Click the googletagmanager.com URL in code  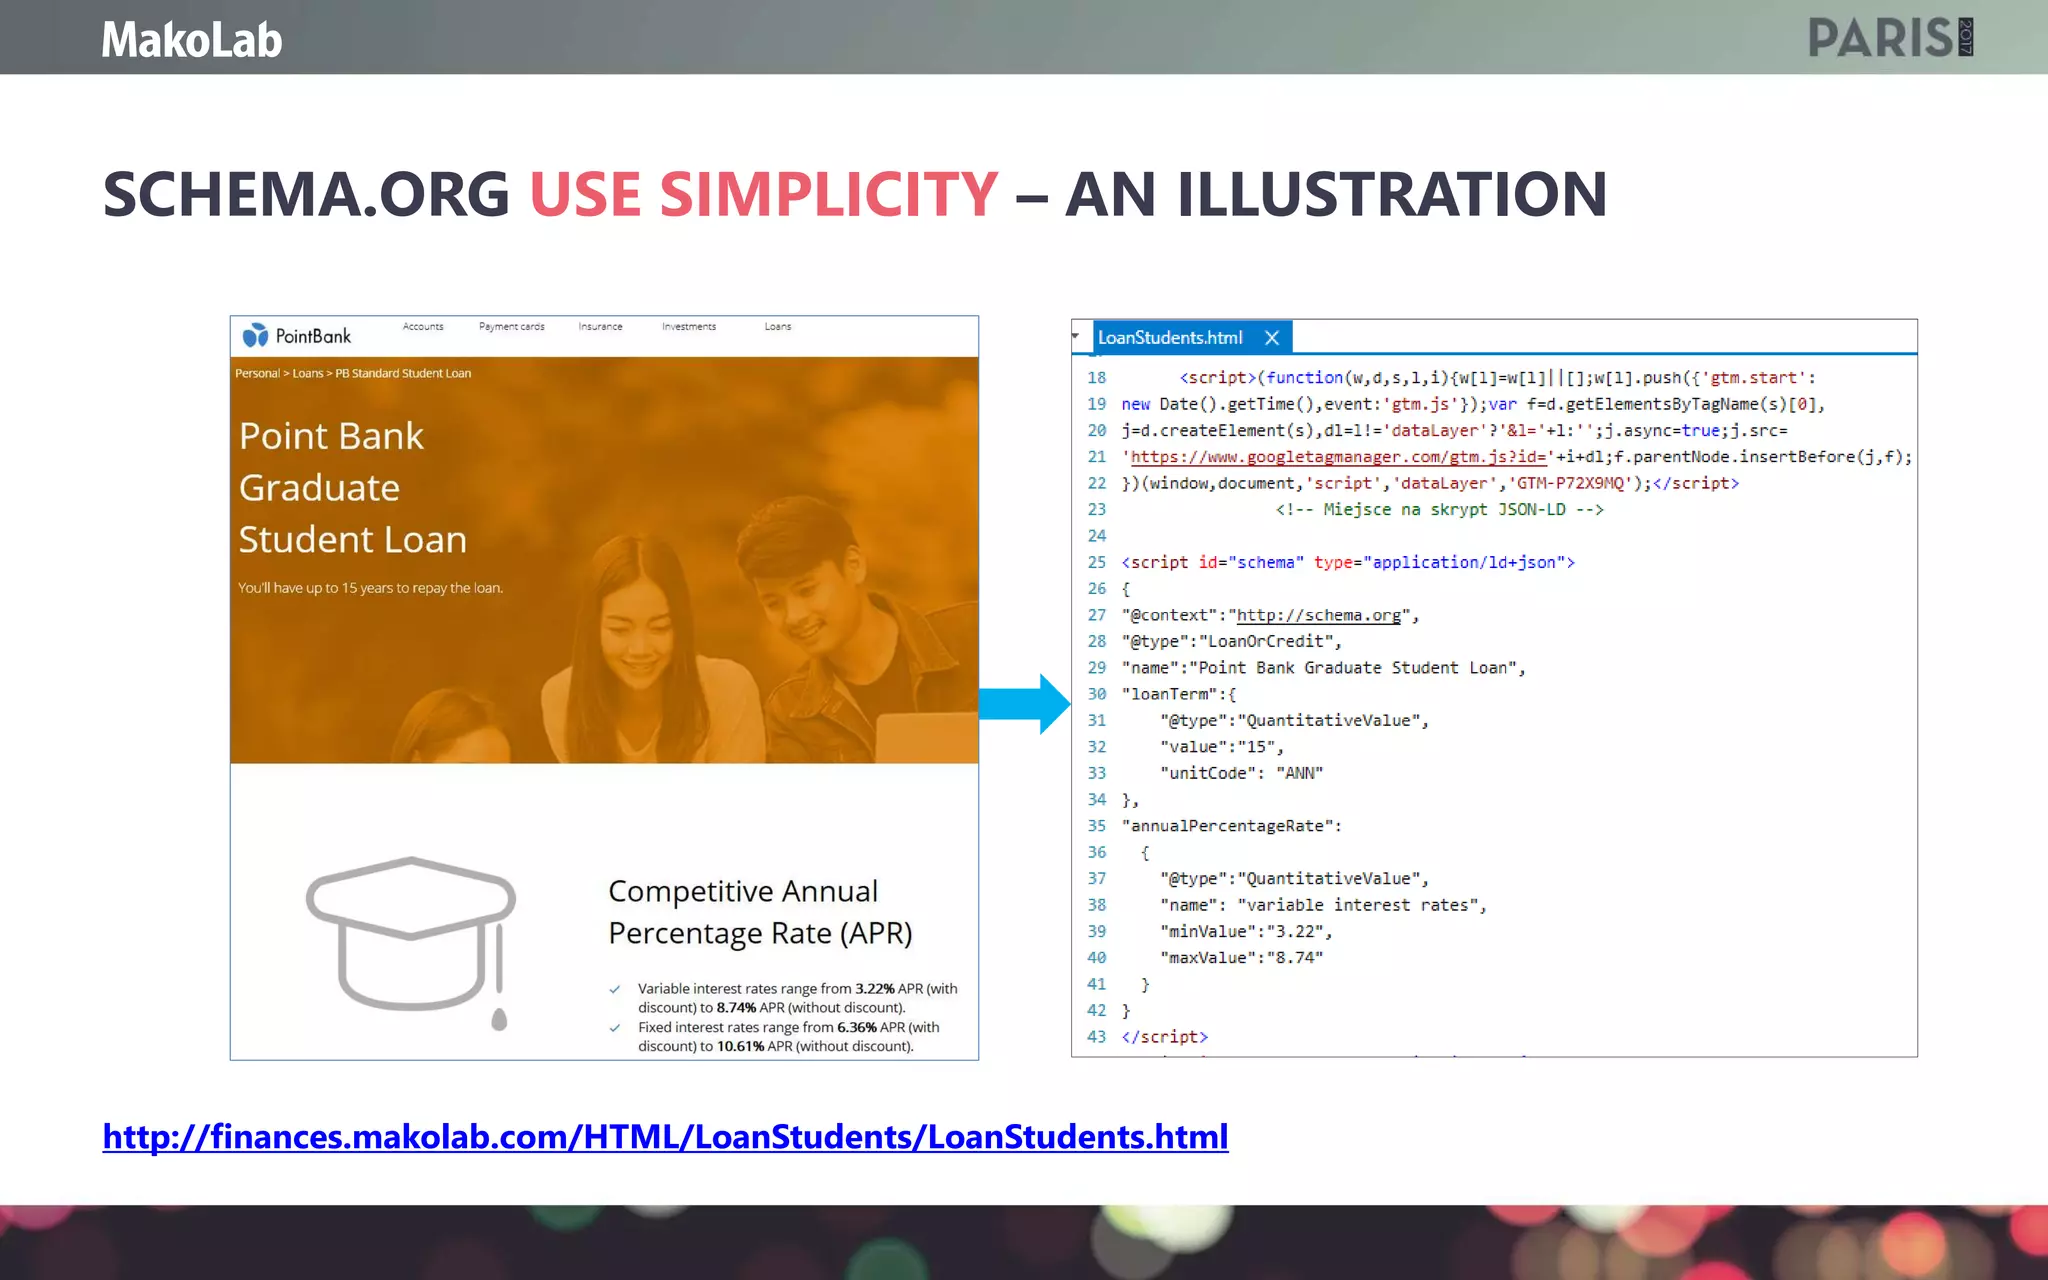click(x=1338, y=457)
